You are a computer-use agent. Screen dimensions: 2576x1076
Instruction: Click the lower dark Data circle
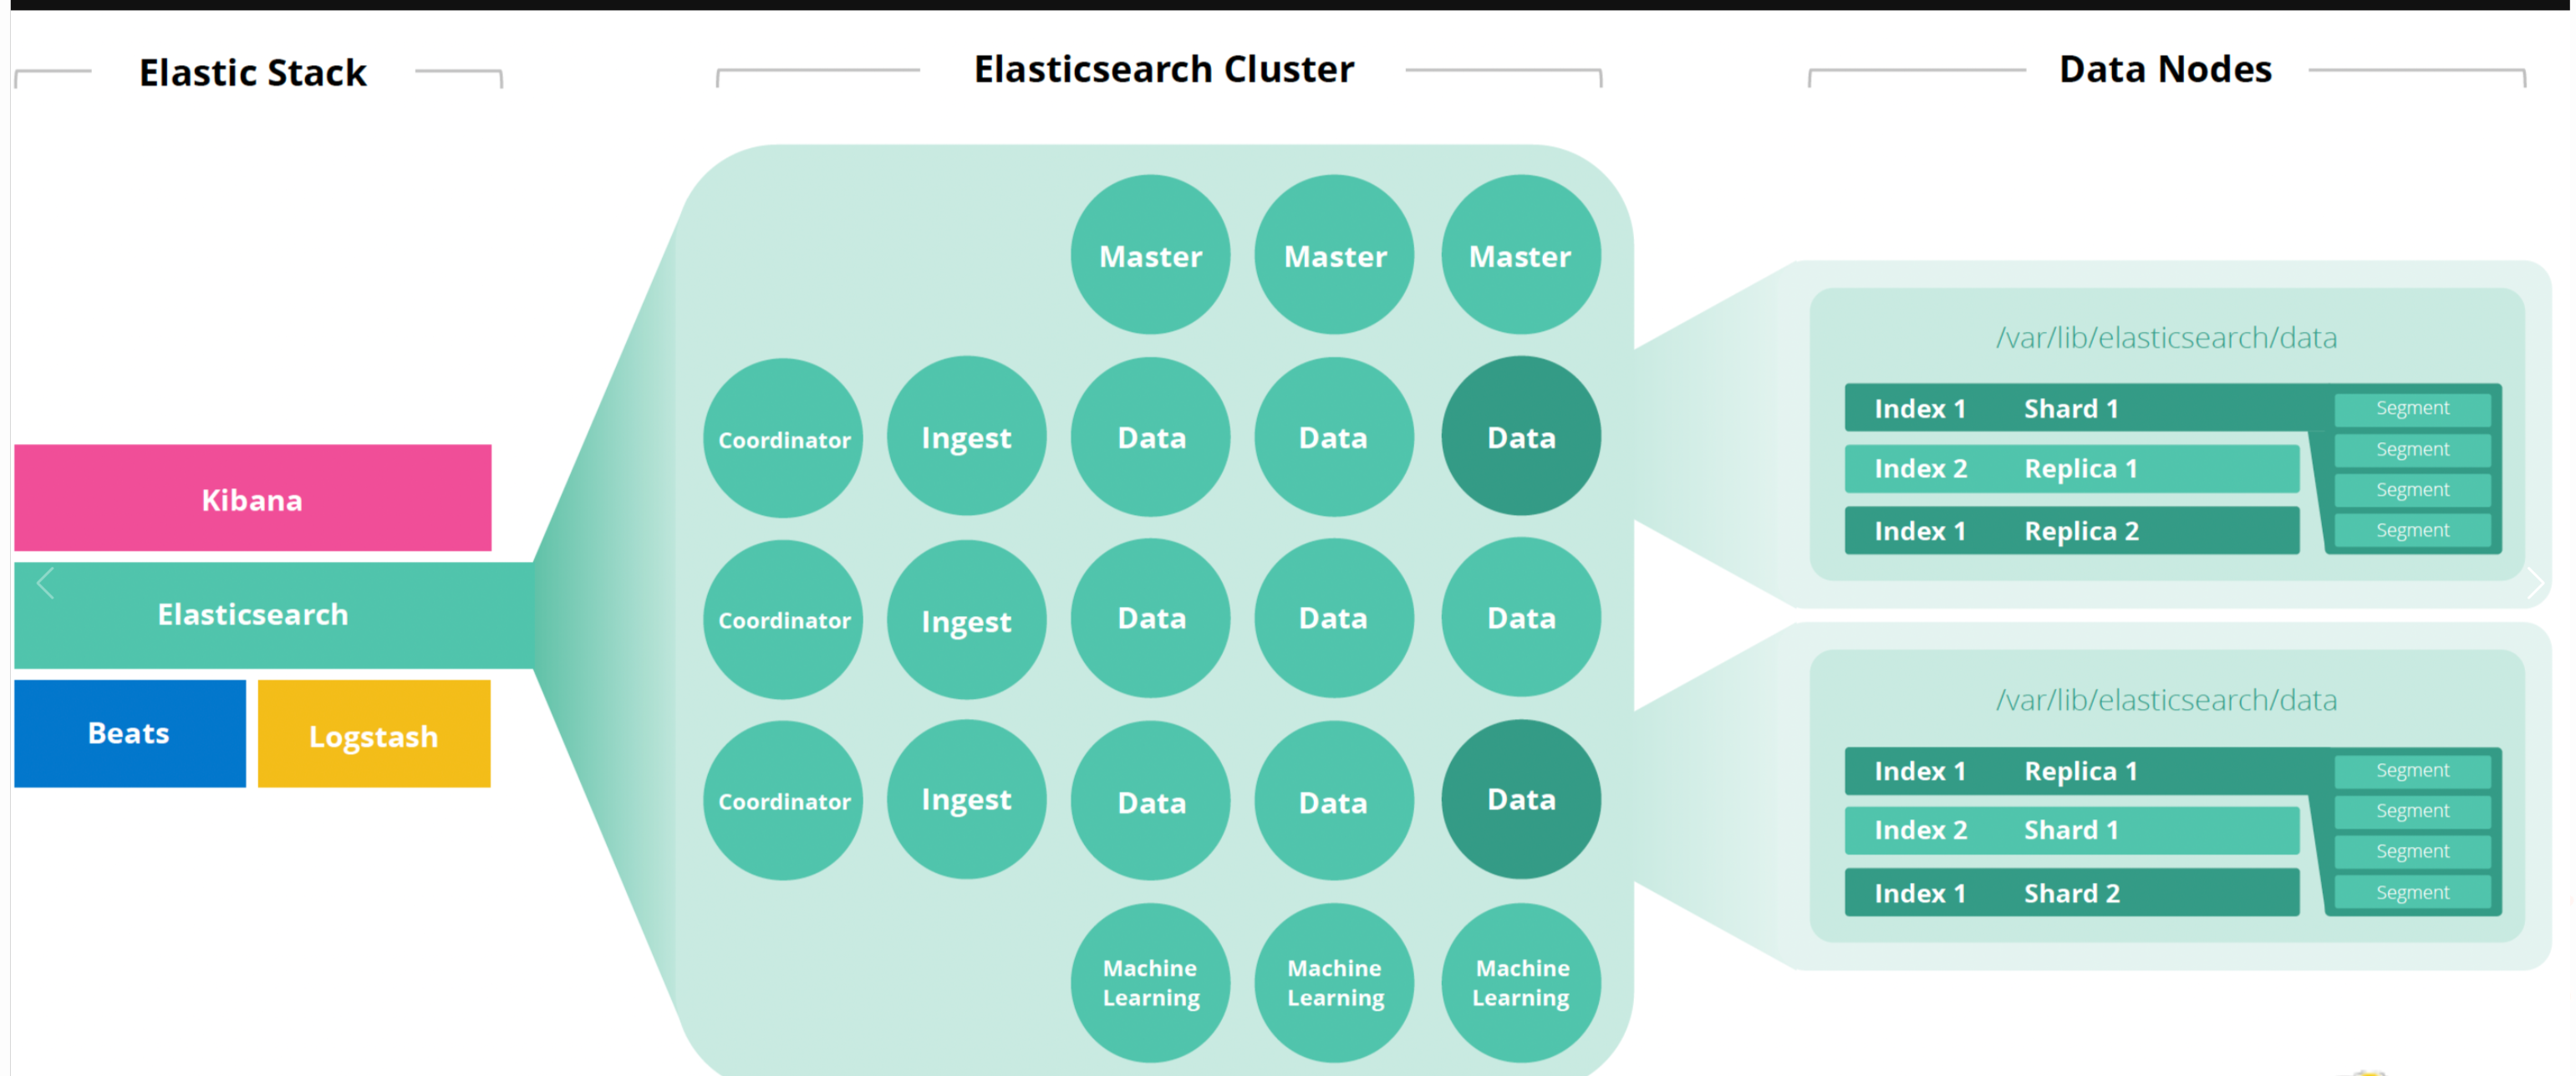(x=1521, y=799)
